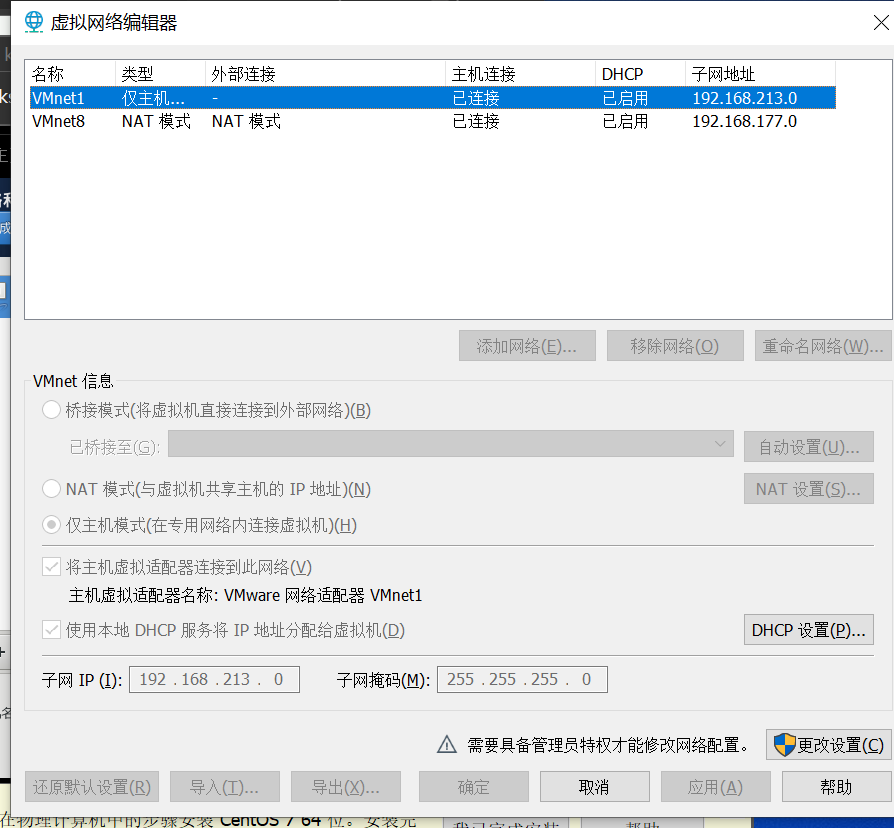
Task: Close the 虚拟网络编辑器 dialog
Action: click(x=881, y=23)
